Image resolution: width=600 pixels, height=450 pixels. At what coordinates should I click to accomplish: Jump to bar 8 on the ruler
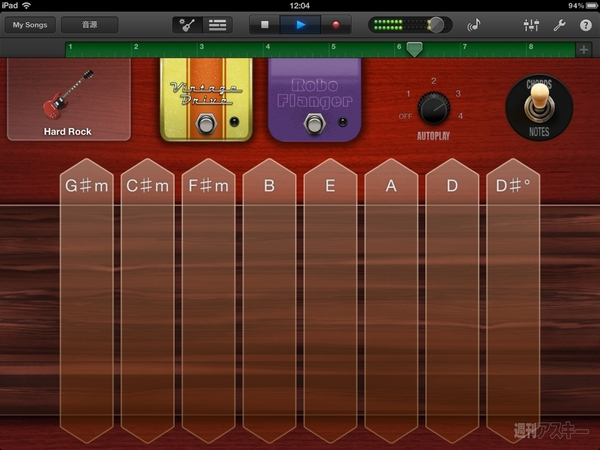click(x=531, y=47)
